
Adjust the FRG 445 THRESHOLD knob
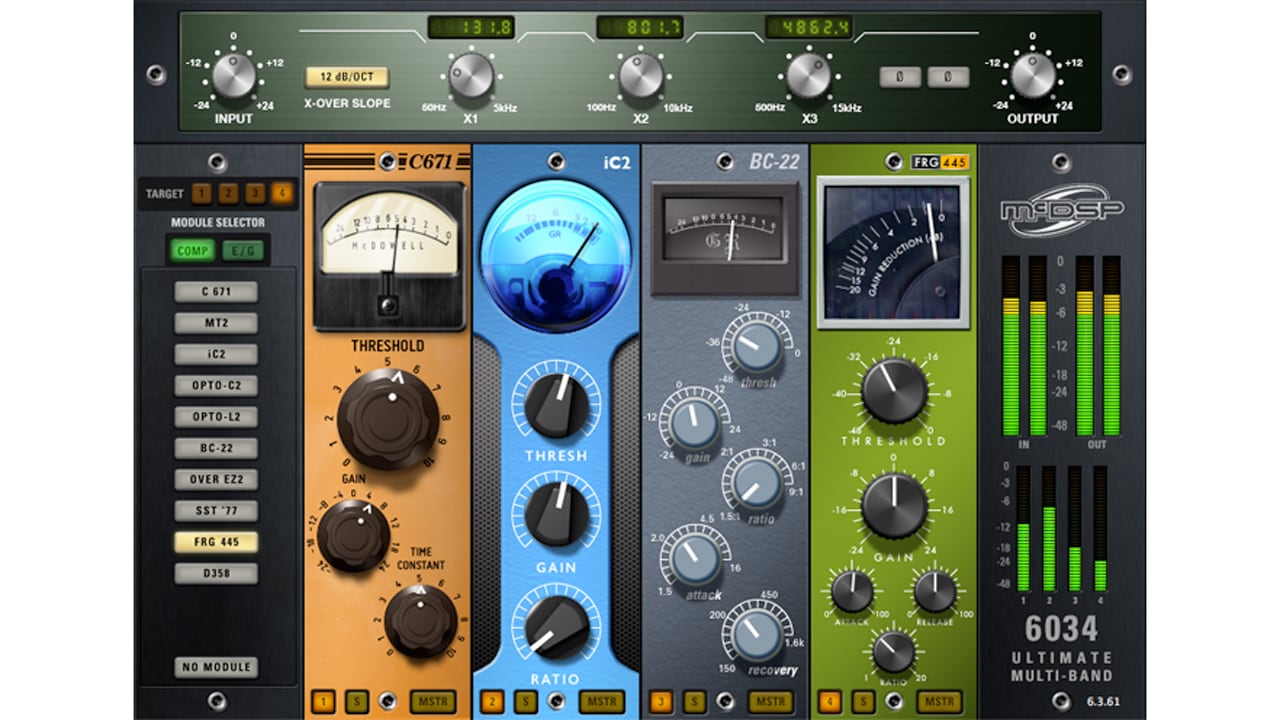pyautogui.click(x=894, y=391)
